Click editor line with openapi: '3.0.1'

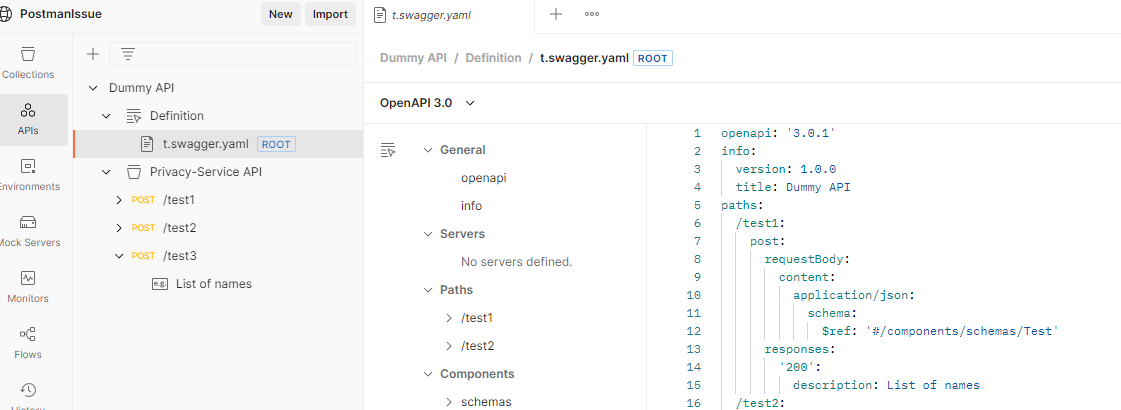(779, 134)
